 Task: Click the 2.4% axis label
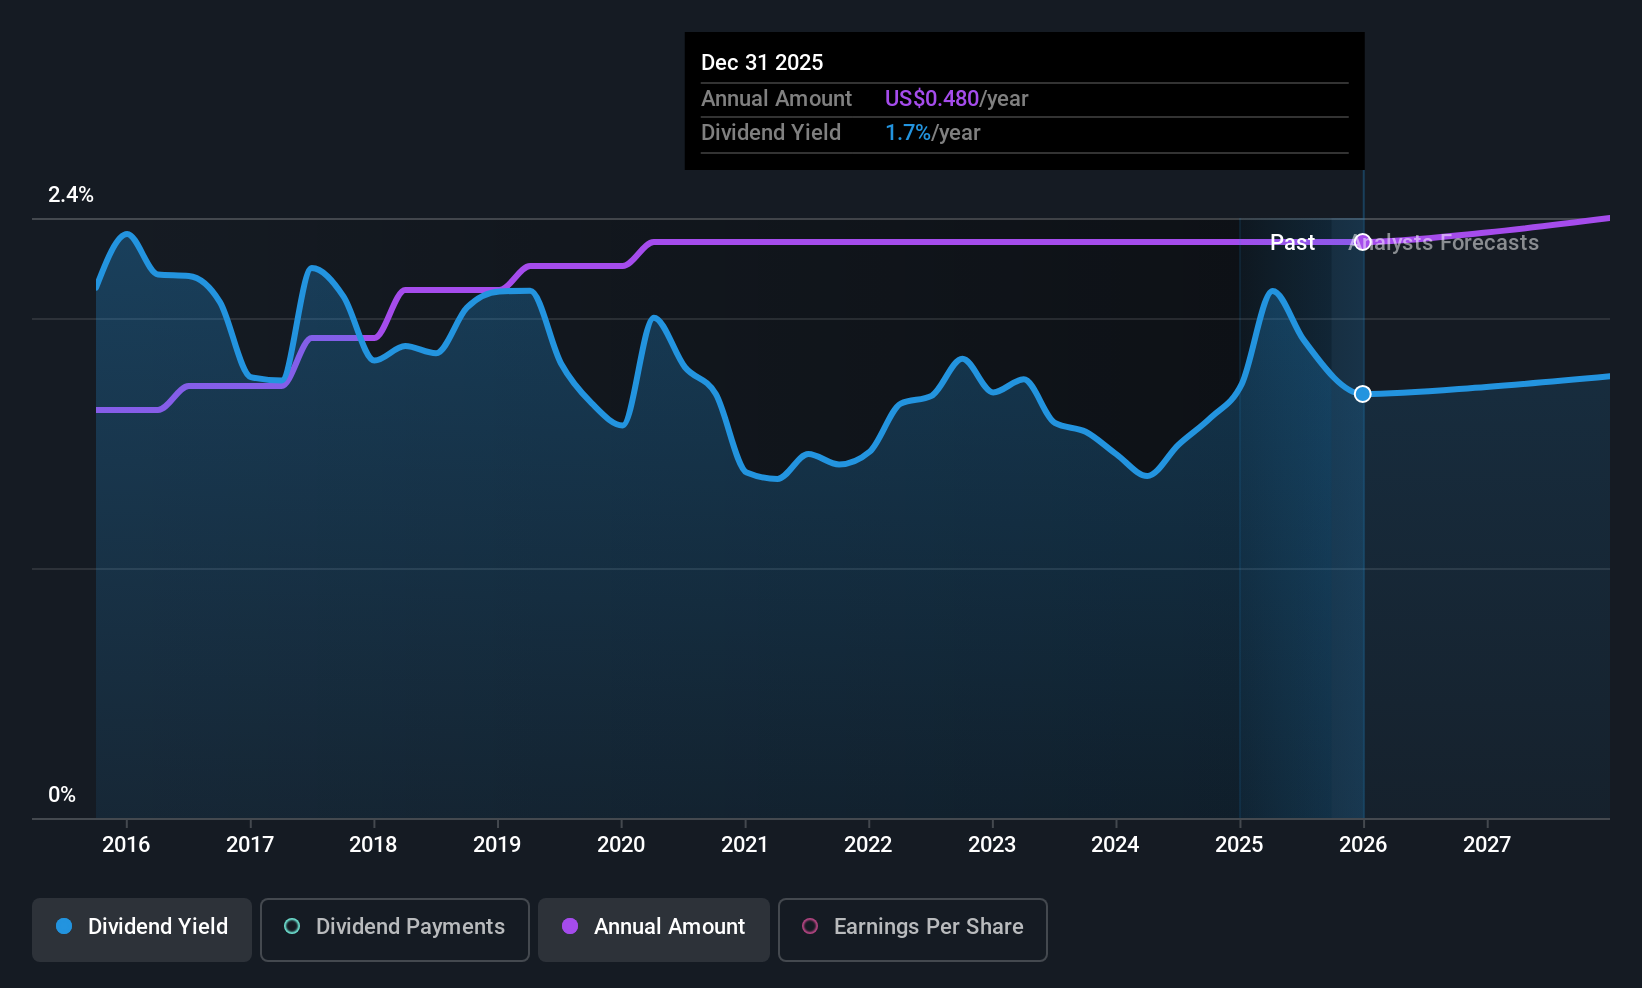click(x=71, y=195)
